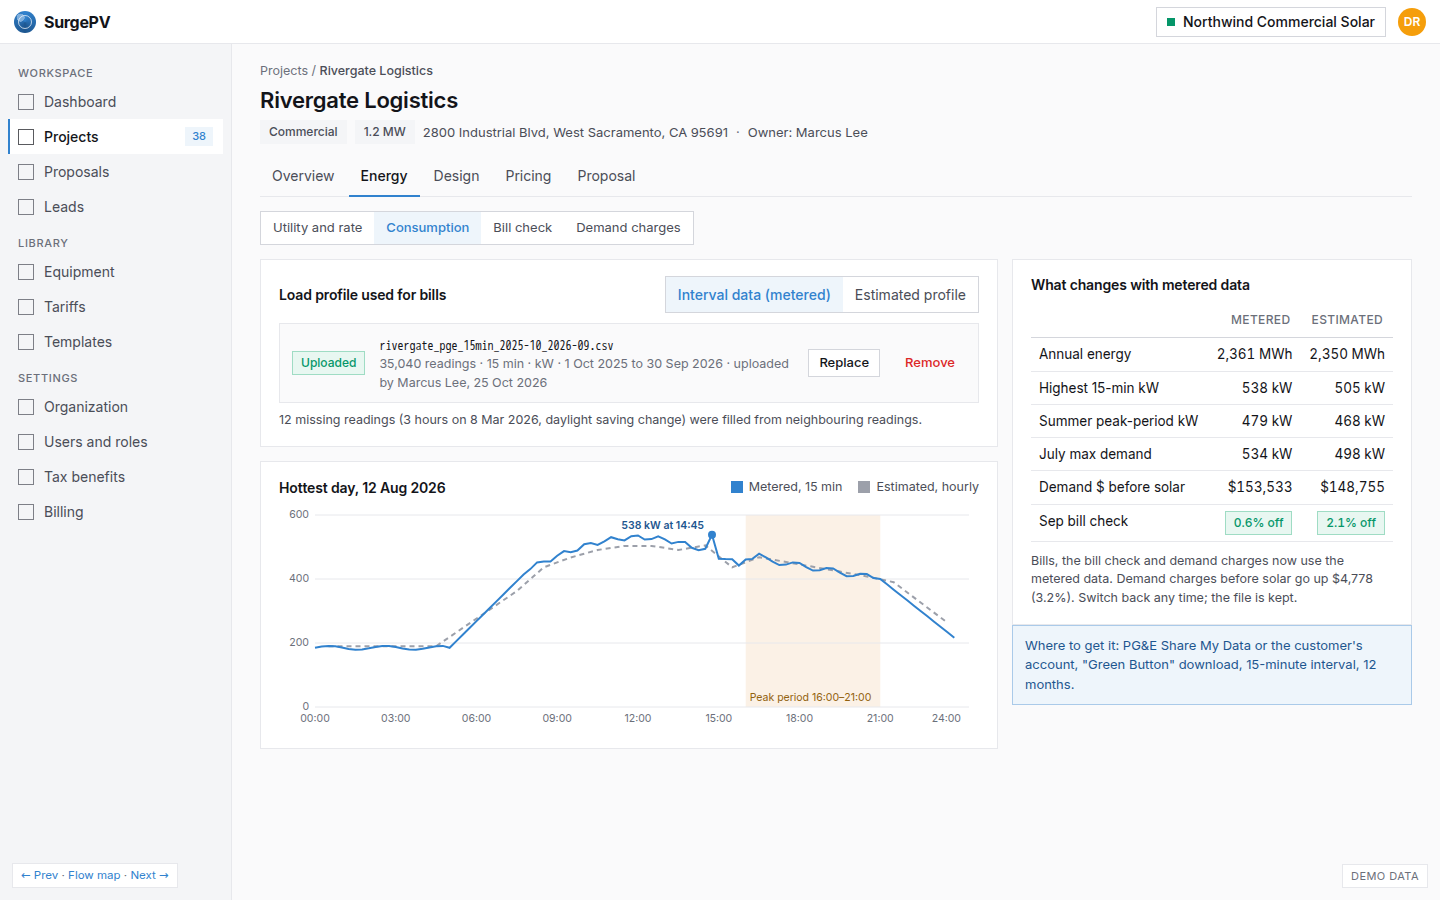Open the Dashboard sidebar icon
1440x900 pixels.
click(x=26, y=102)
